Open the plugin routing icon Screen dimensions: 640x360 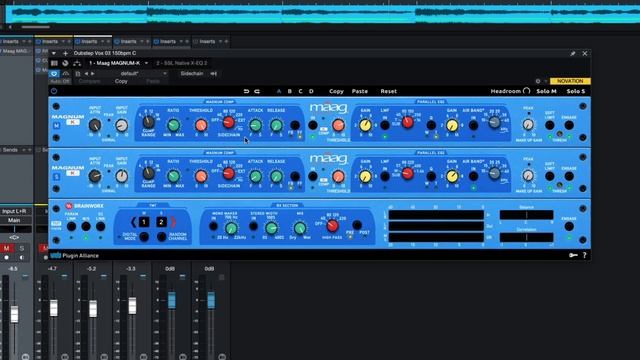(x=77, y=63)
